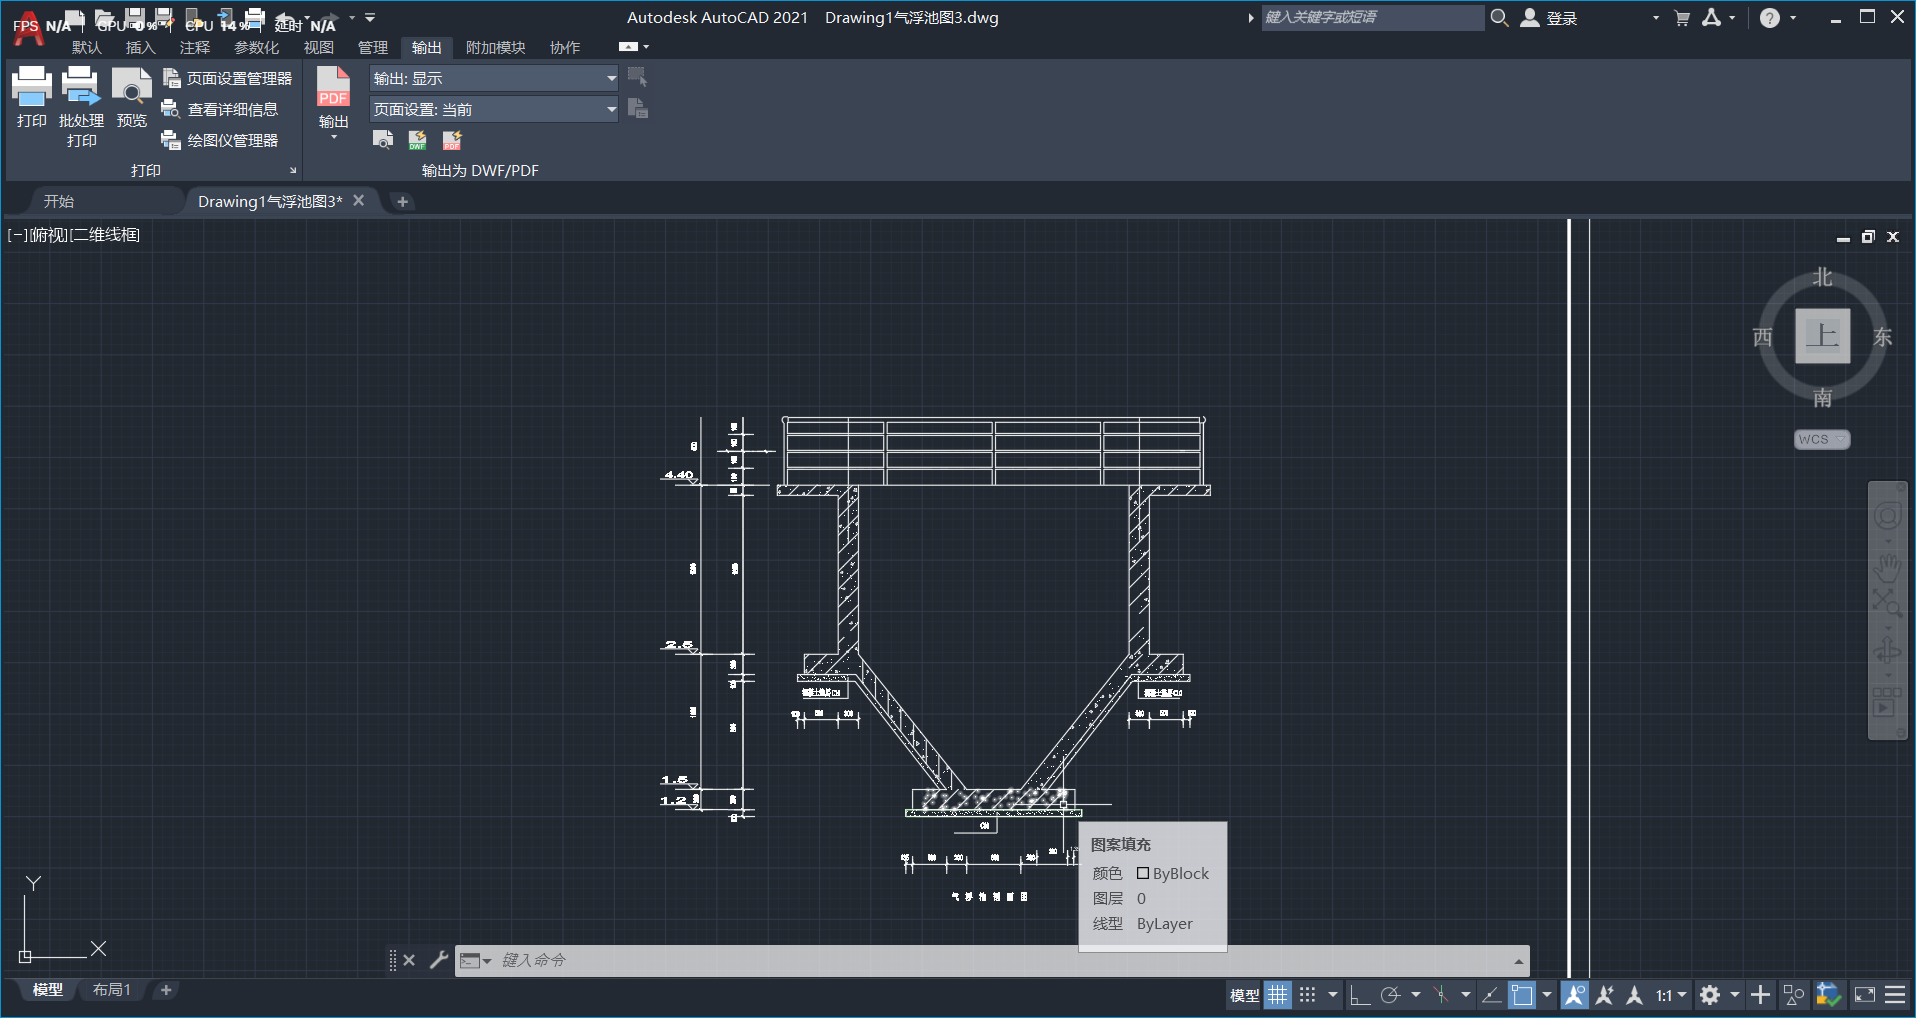Expand the 页面设置: 当前 dropdown
The width and height of the screenshot is (1916, 1018).
point(611,109)
